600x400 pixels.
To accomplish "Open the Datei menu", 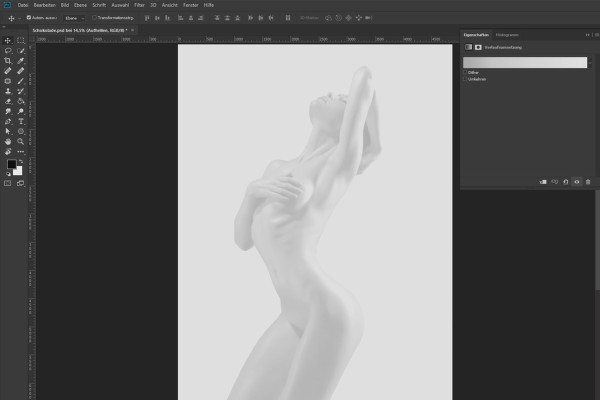I will [23, 5].
